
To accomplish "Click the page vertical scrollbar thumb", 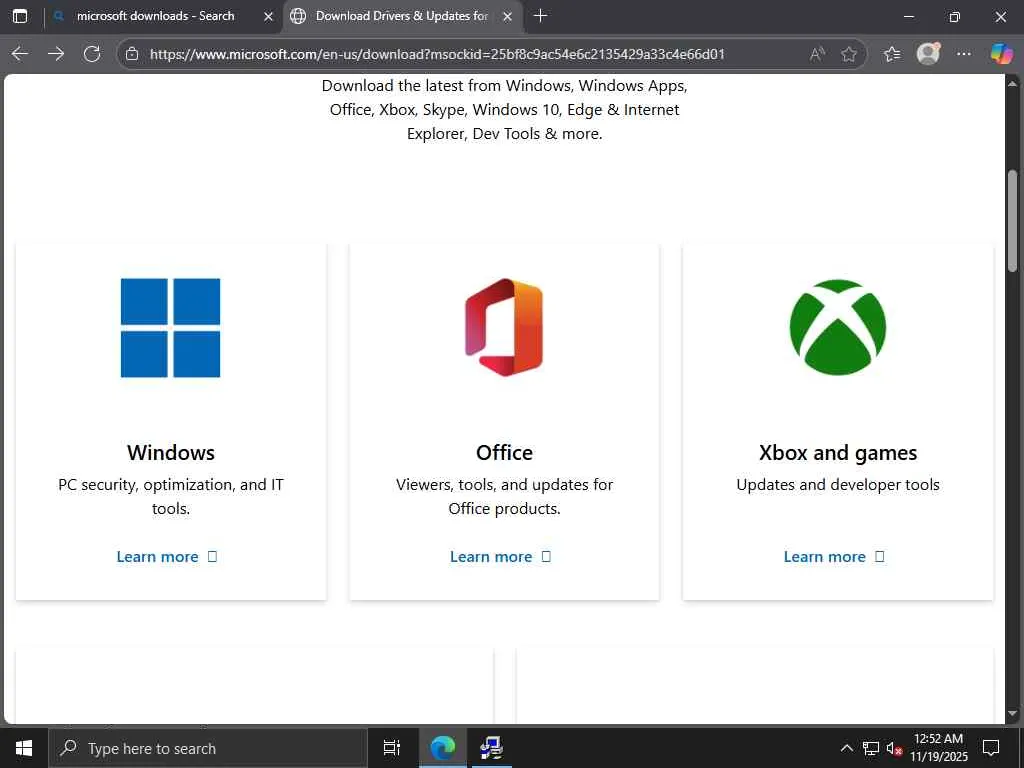I will (1012, 221).
